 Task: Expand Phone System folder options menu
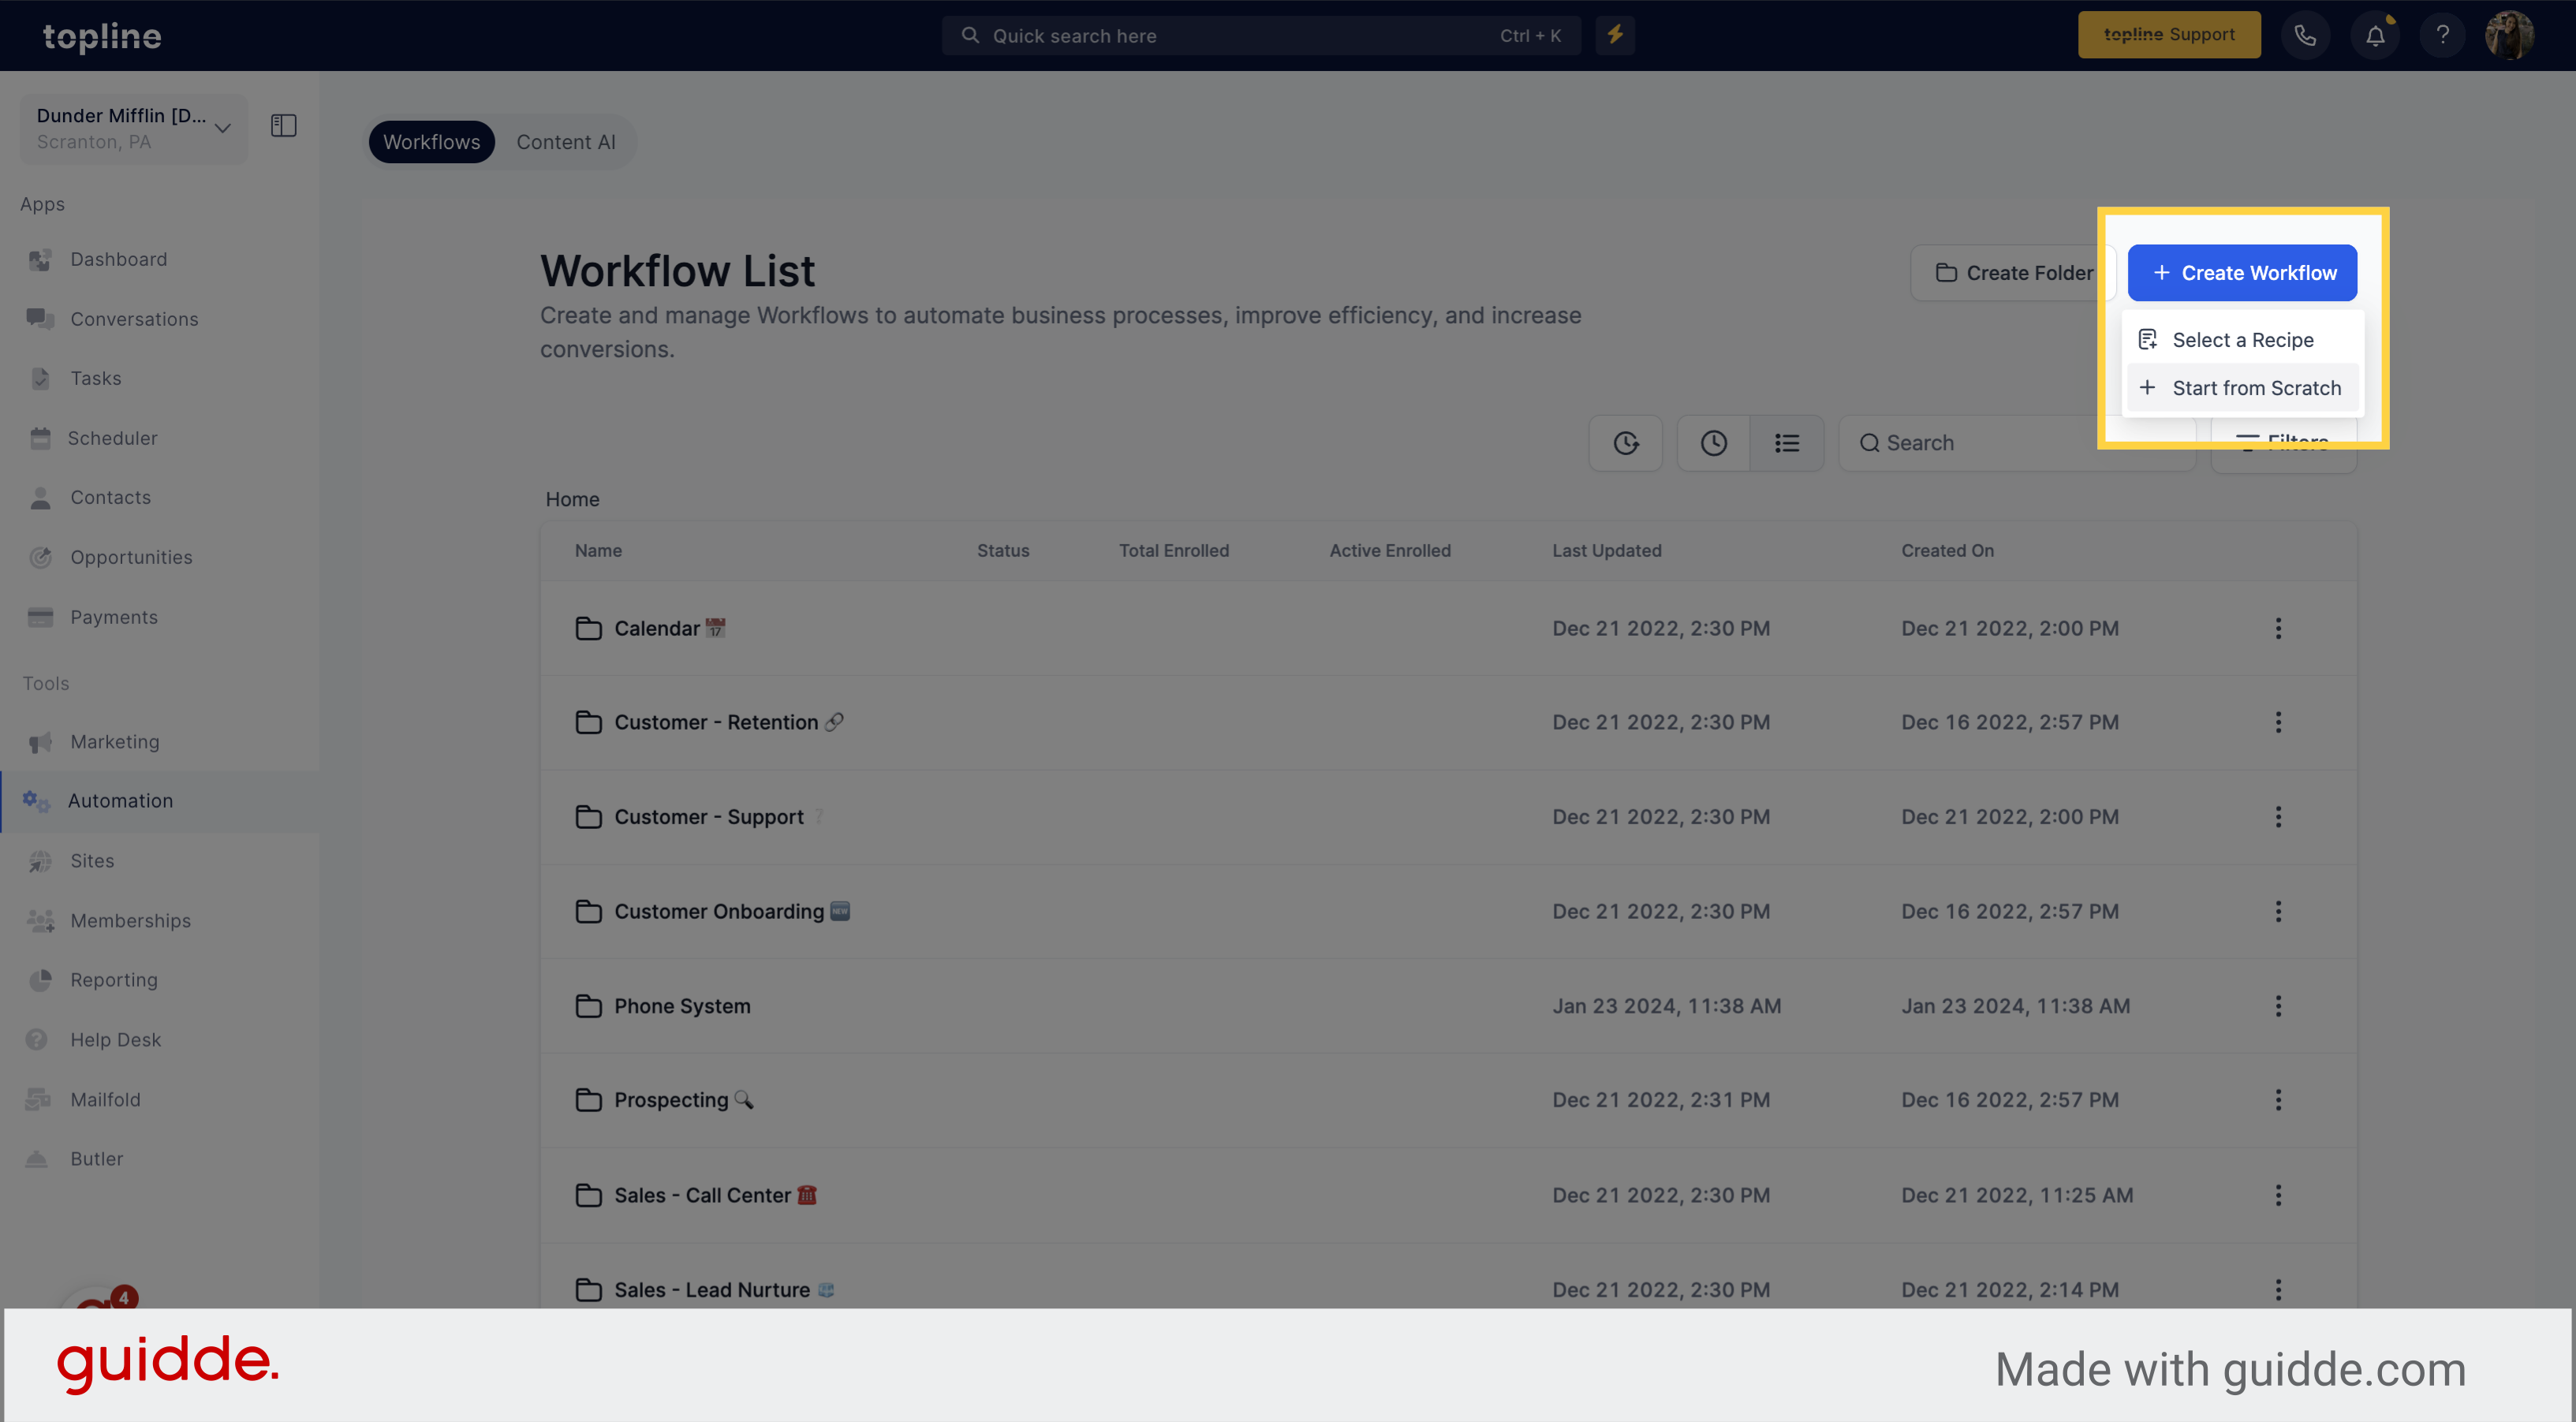[2279, 1007]
